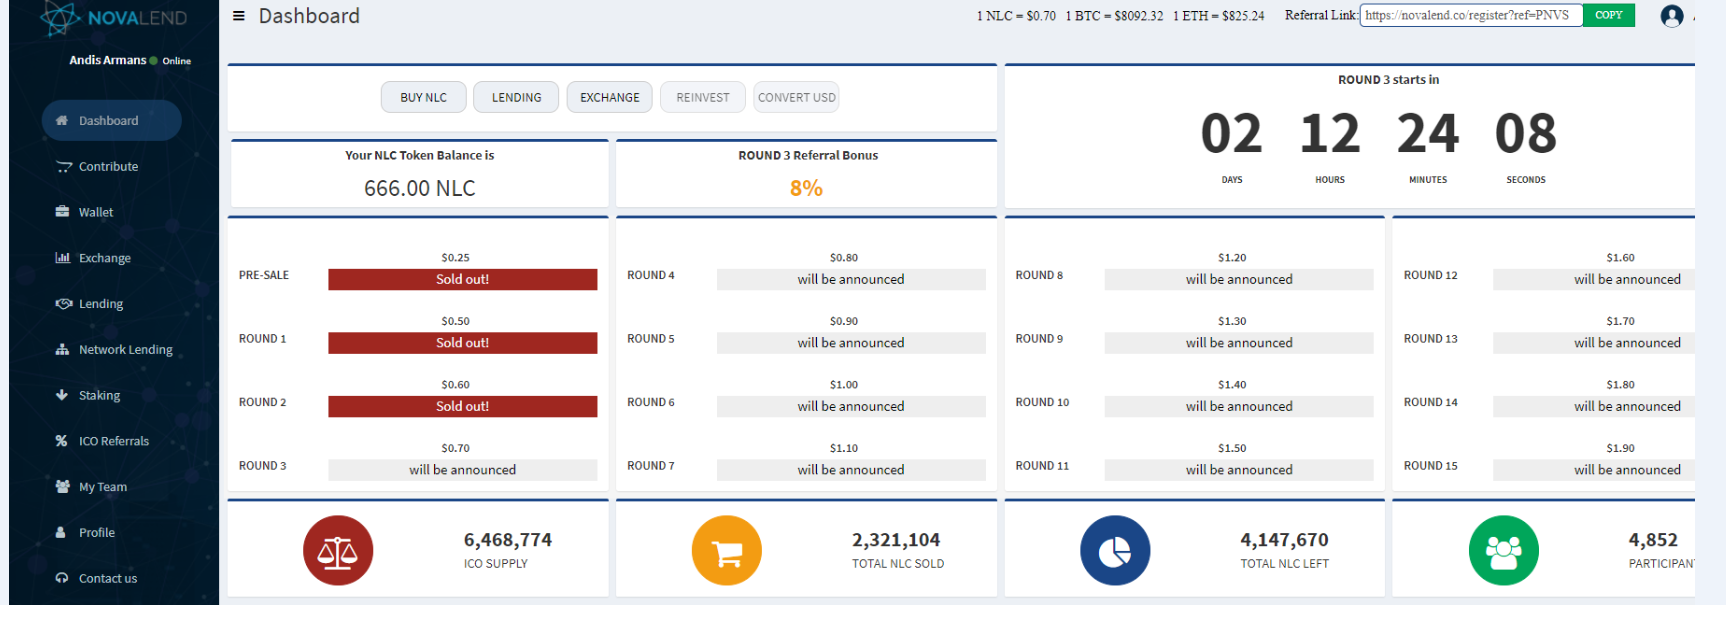Click the 8% referral bonus value
Screen dimensions: 1726x623
coord(806,188)
